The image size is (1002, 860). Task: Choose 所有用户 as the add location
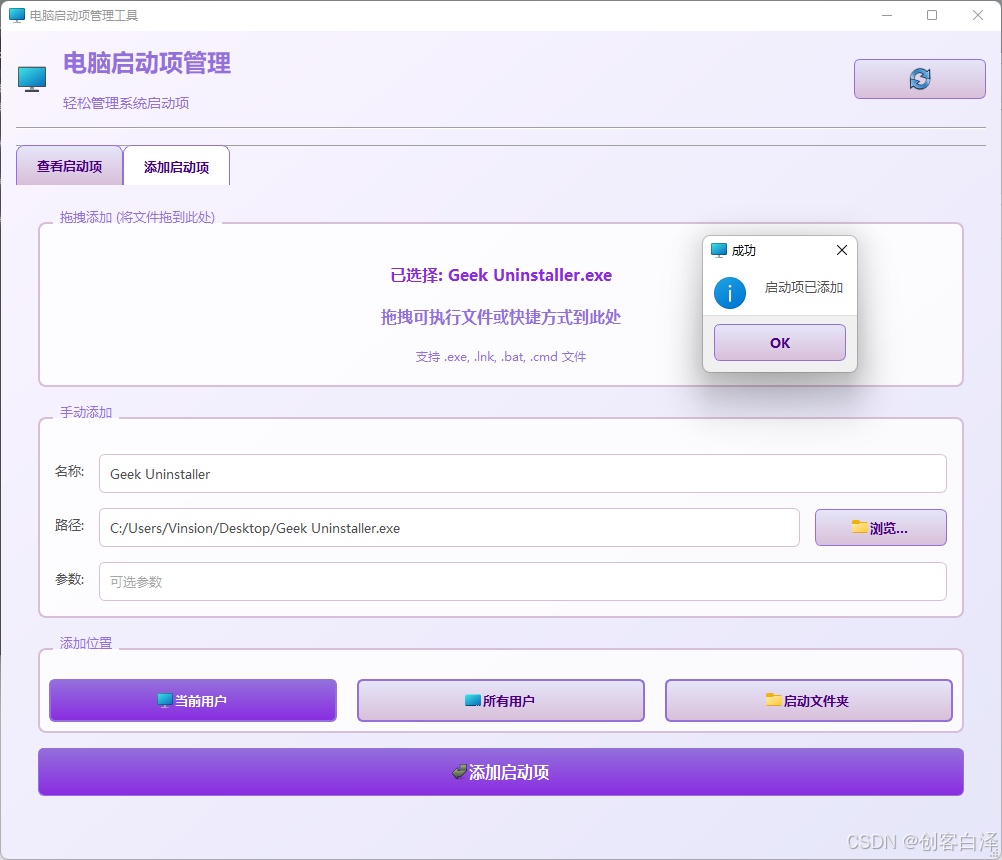coord(501,700)
